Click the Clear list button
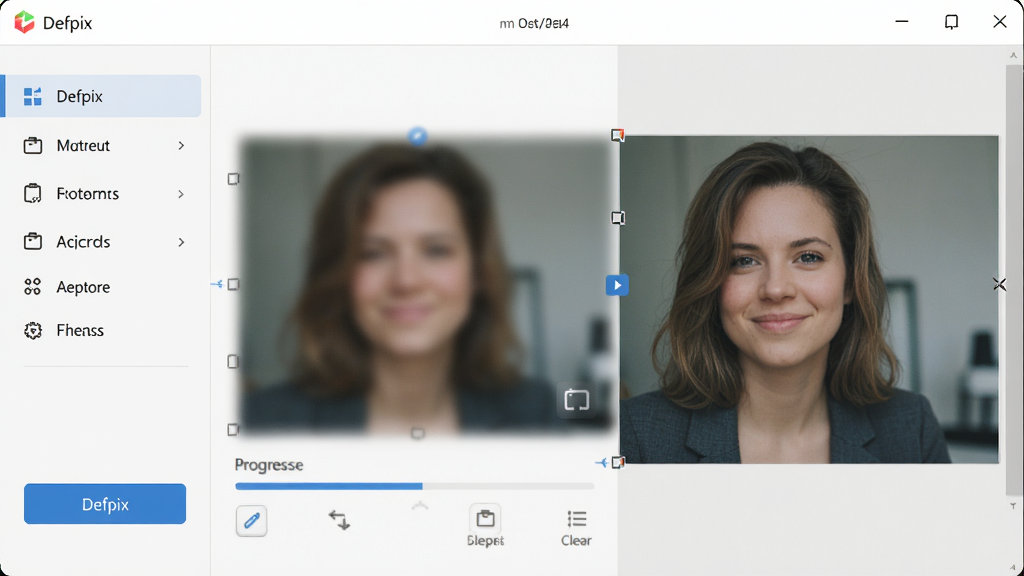Image resolution: width=1024 pixels, height=576 pixels. point(576,528)
